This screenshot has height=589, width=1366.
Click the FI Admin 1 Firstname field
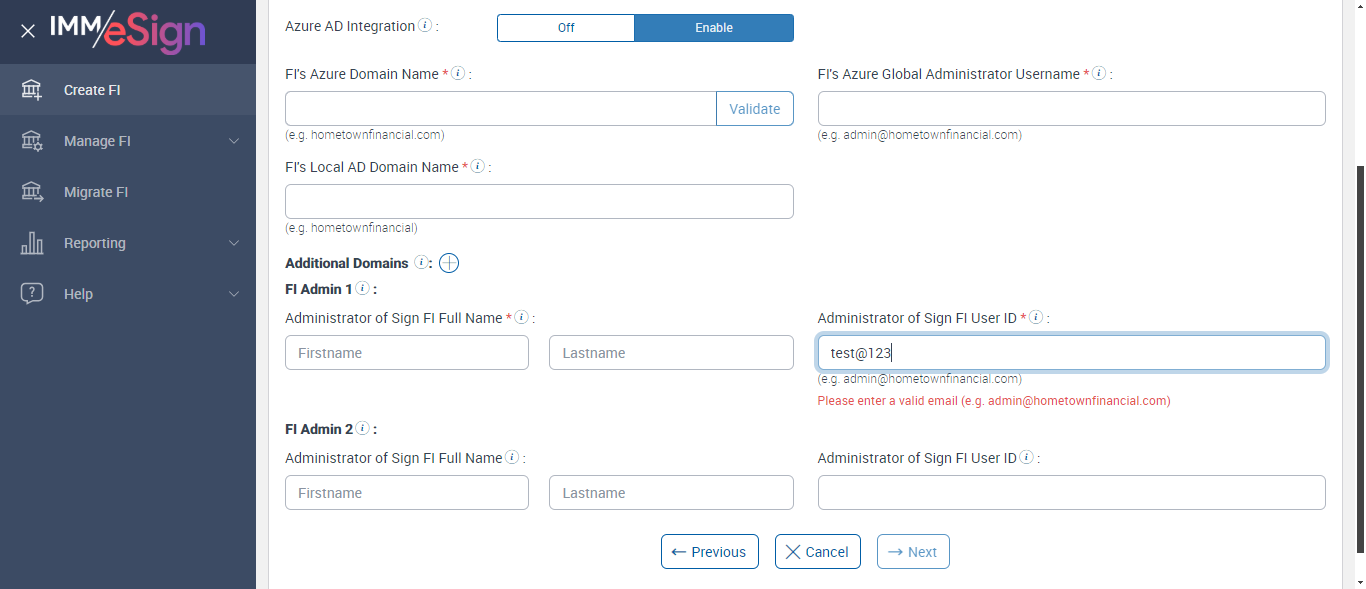(x=407, y=353)
